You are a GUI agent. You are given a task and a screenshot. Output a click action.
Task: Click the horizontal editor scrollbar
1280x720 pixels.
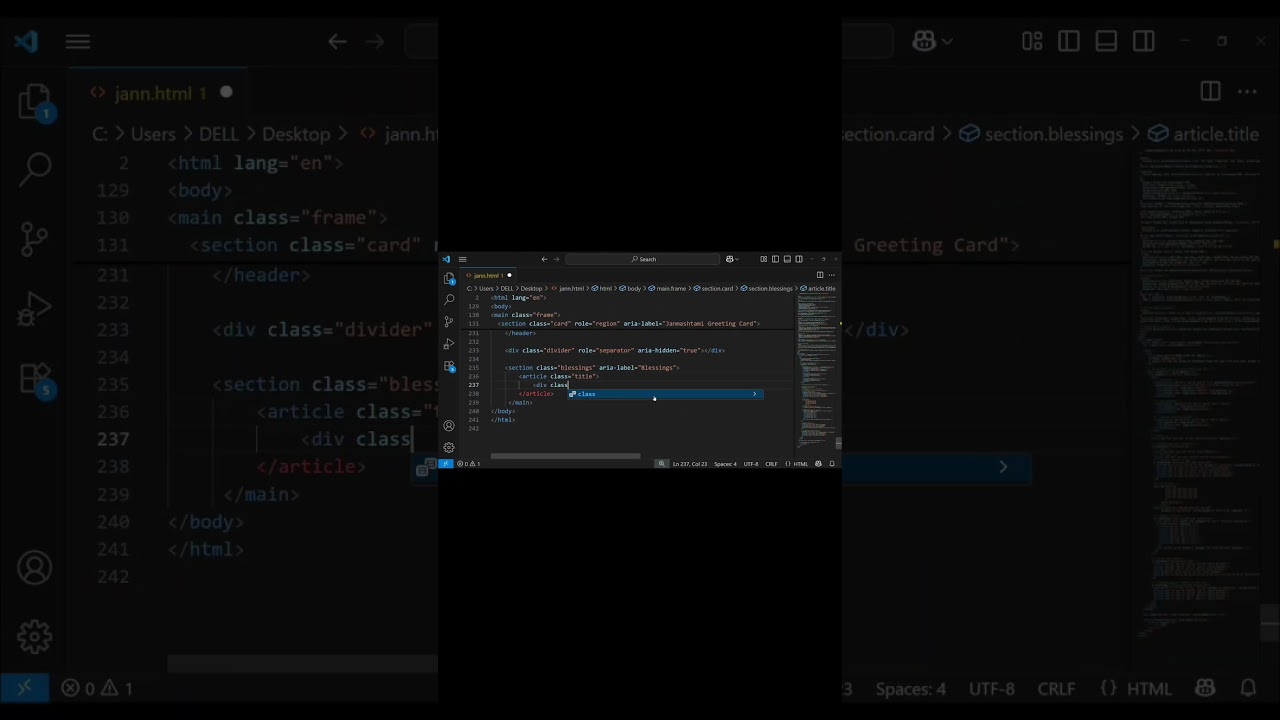(565, 456)
